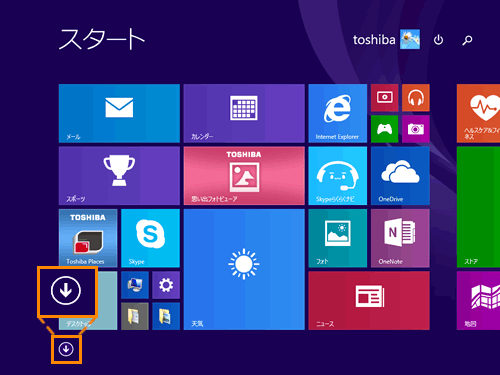Open the Music headphones tile
The height and width of the screenshot is (375, 500).
(x=416, y=98)
